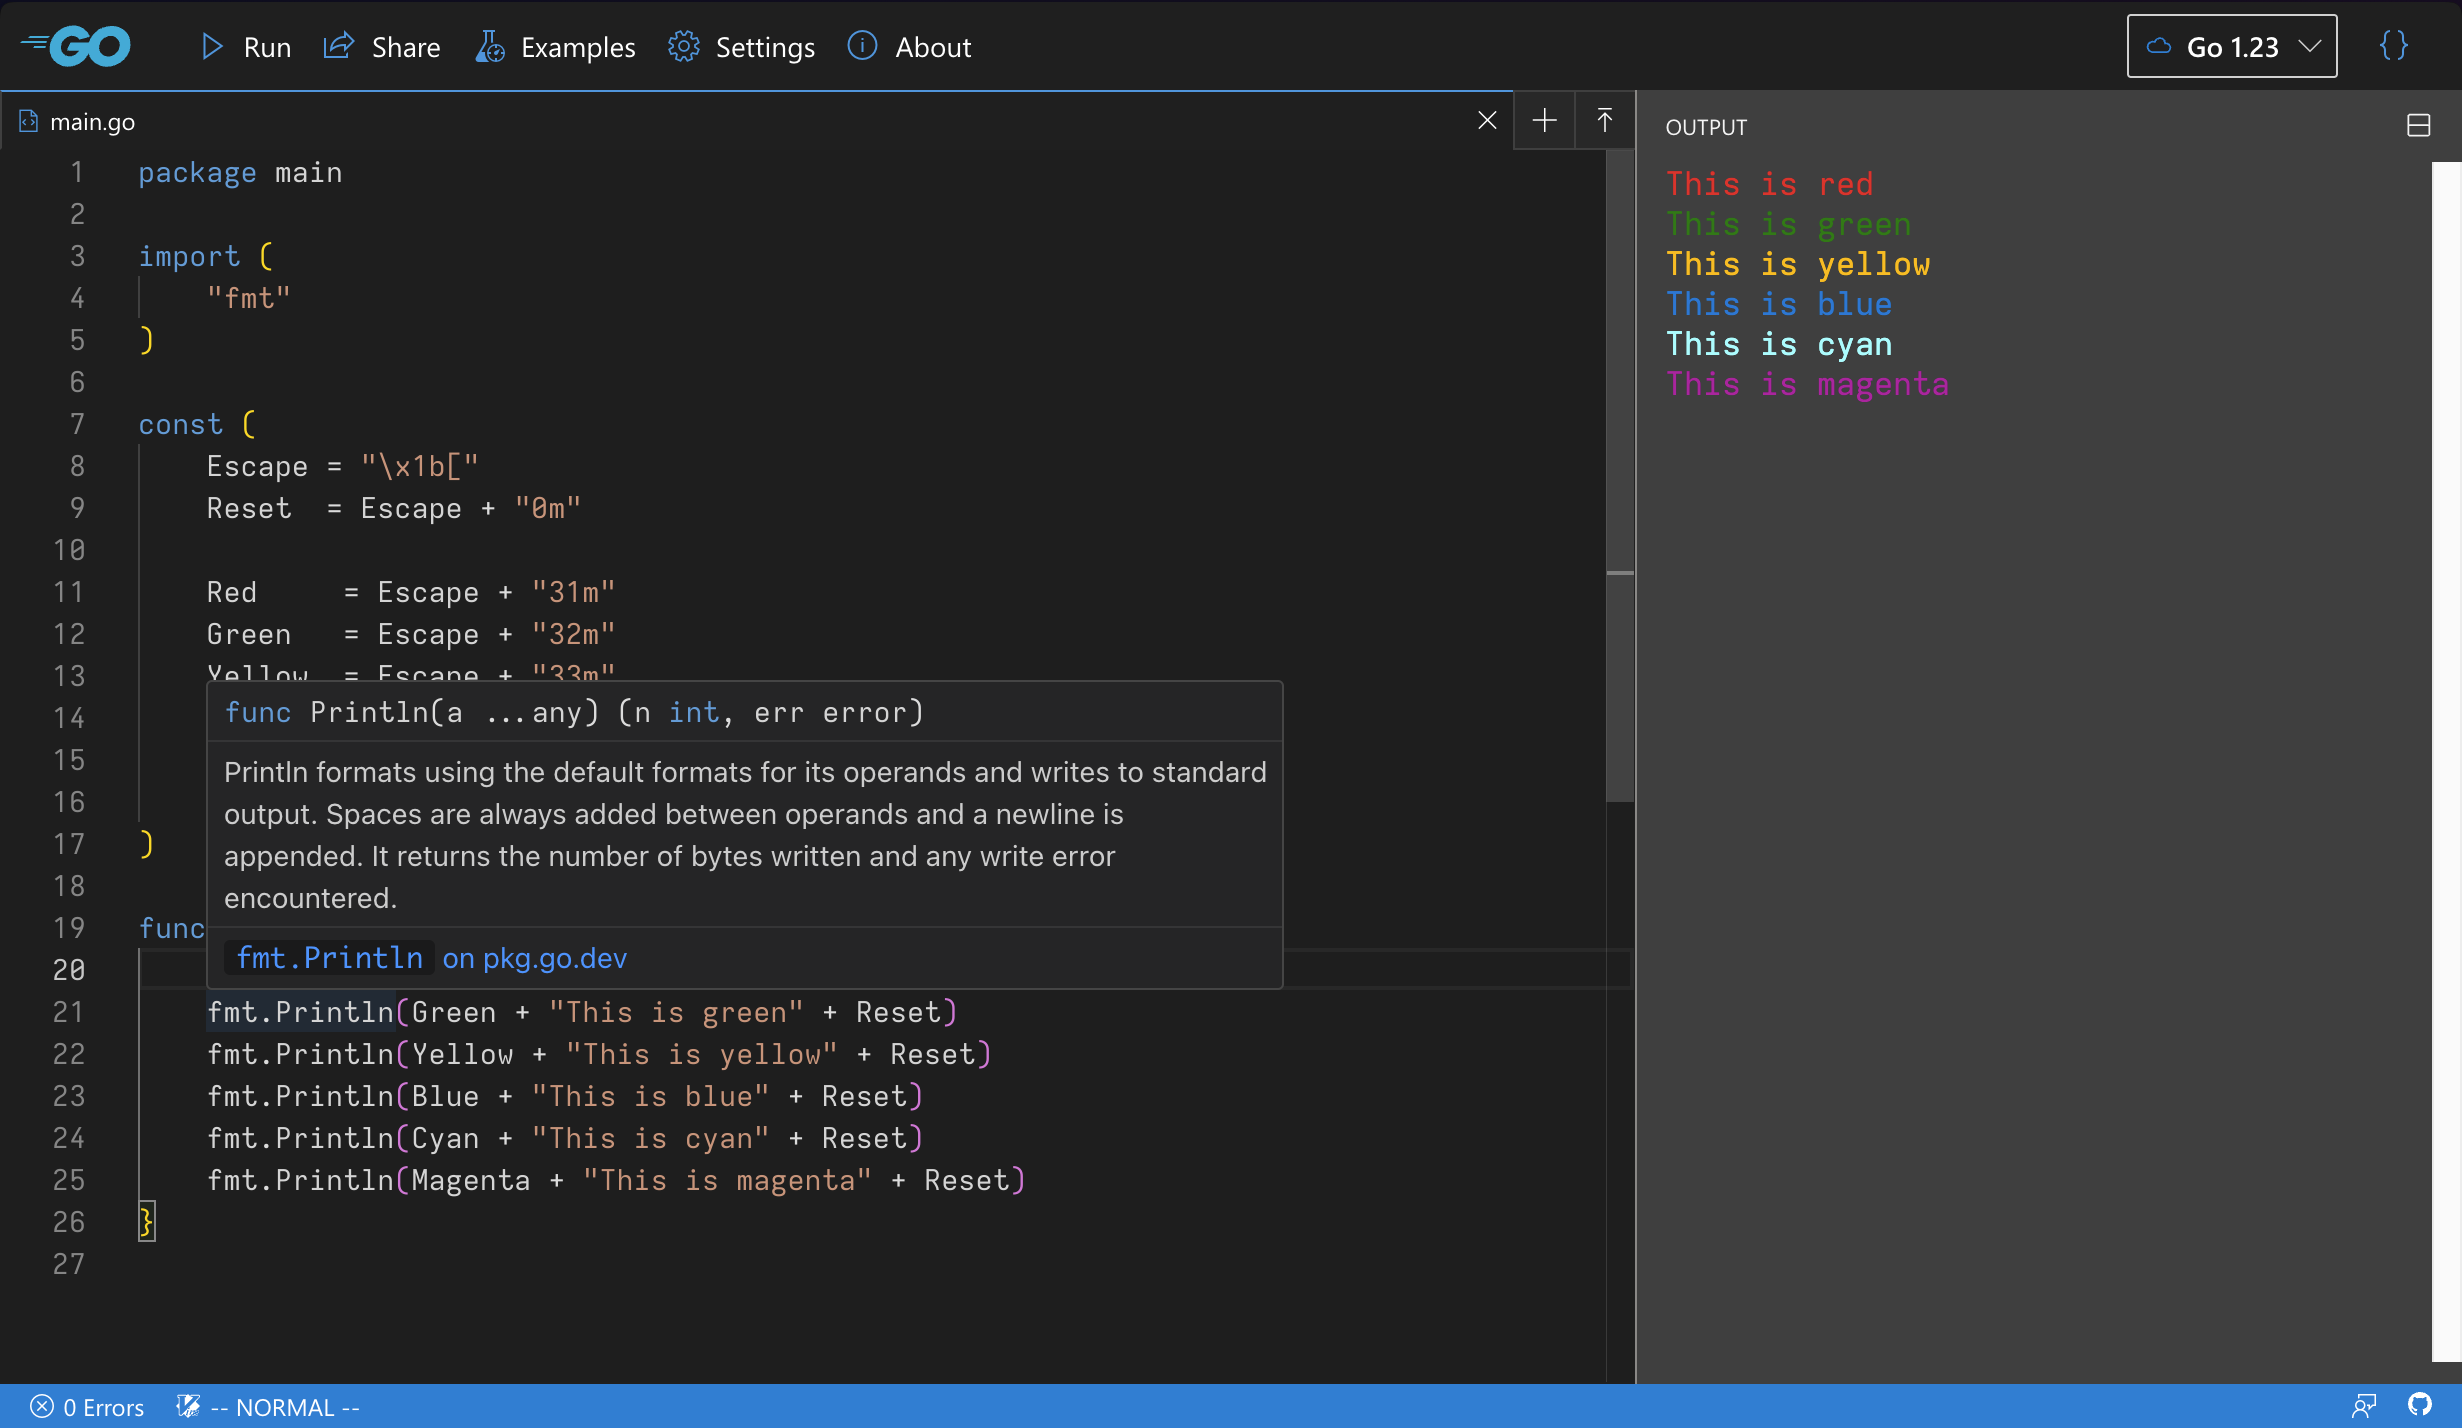Click the output panel scrollbar
This screenshot has width=2462, height=1428.
2446,760
